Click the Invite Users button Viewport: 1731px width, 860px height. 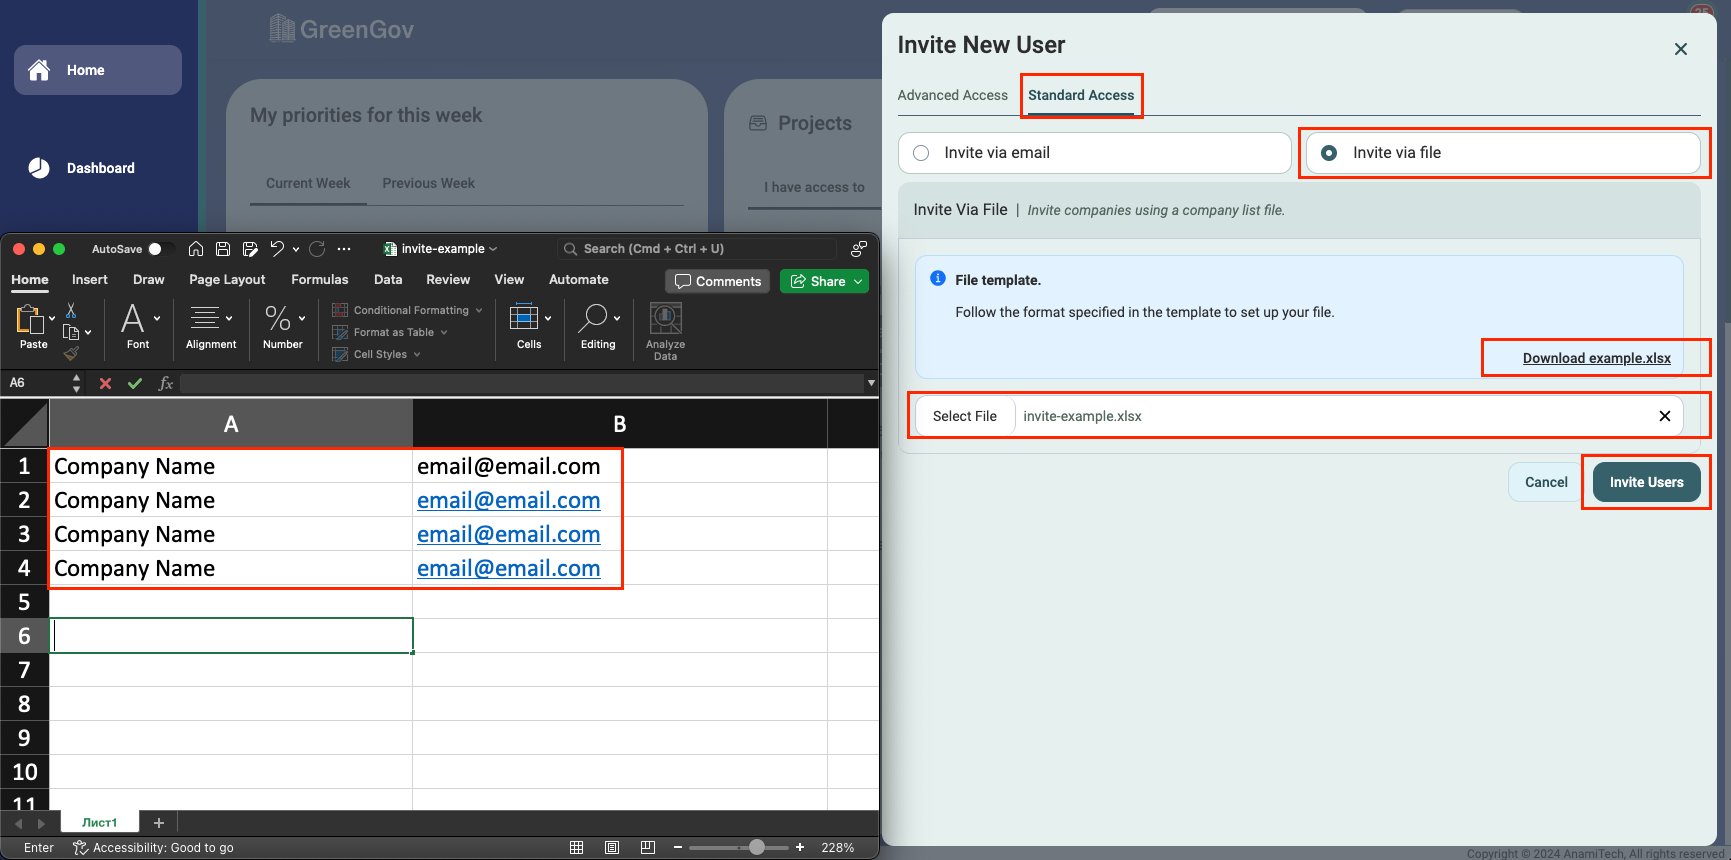point(1647,482)
